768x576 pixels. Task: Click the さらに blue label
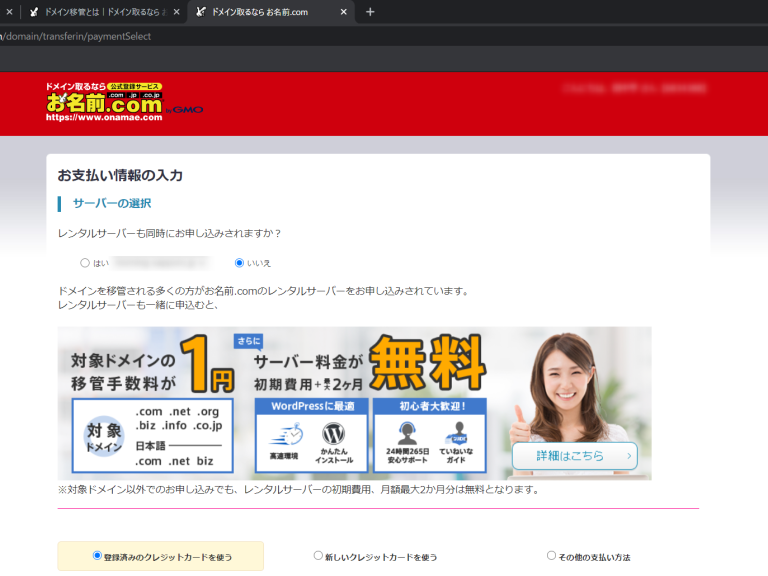tap(248, 341)
